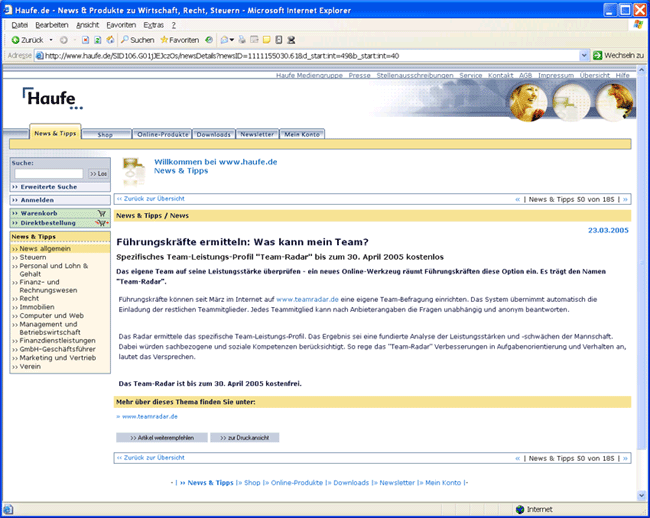The width and height of the screenshot is (650, 518).
Task: Open the Mail envelope toolbar icon
Action: tap(224, 40)
